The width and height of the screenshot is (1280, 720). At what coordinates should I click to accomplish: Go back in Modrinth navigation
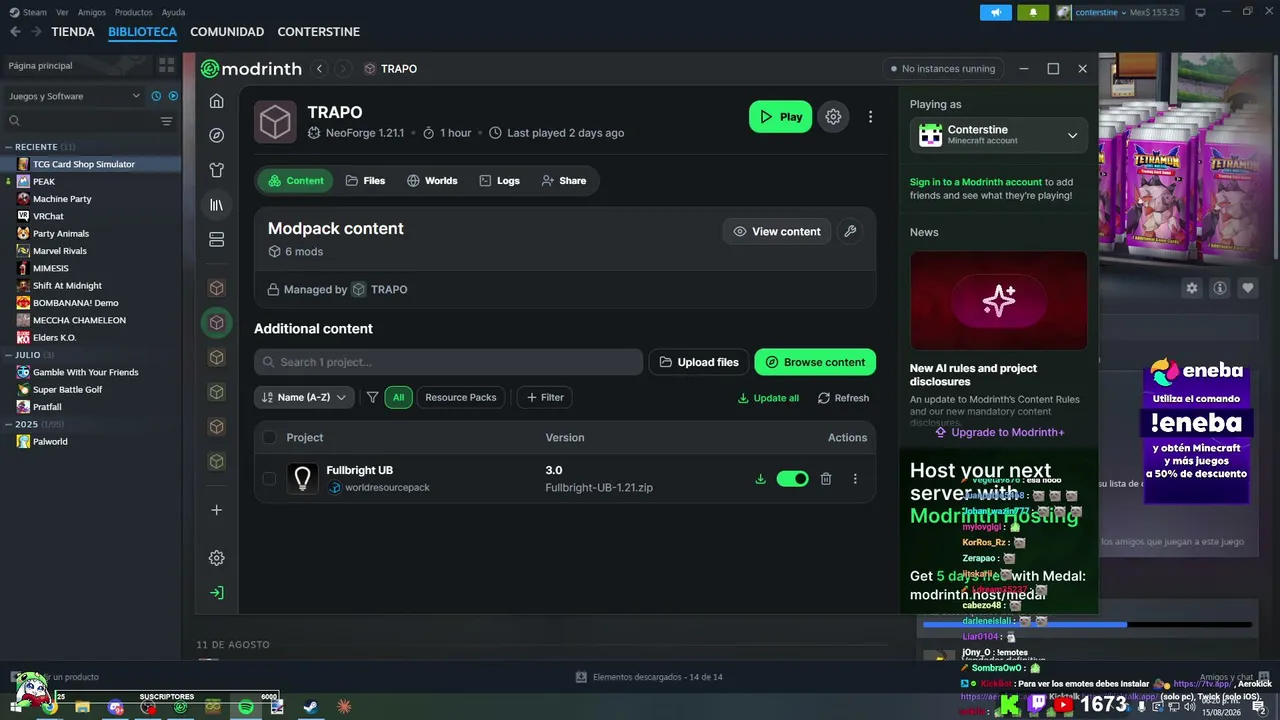coord(320,69)
